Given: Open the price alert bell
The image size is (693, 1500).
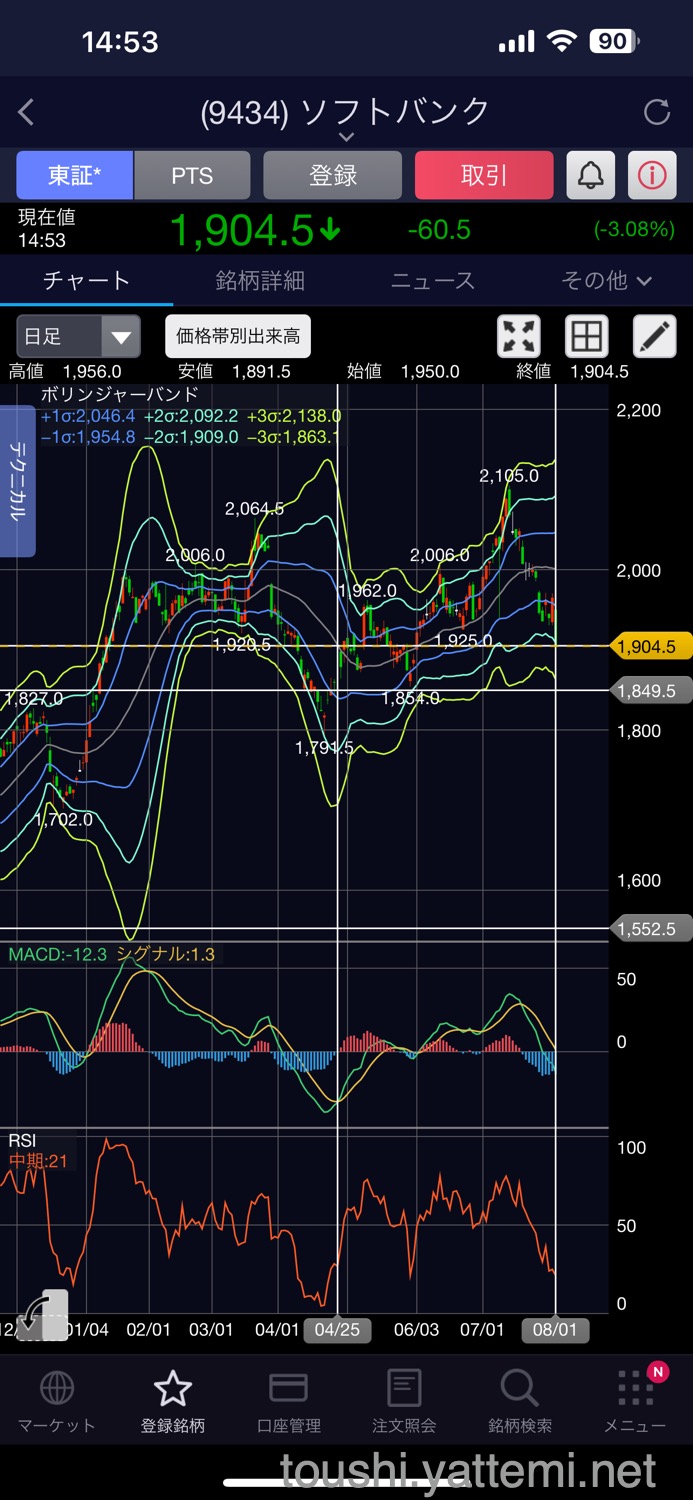Looking at the screenshot, I should tap(591, 176).
